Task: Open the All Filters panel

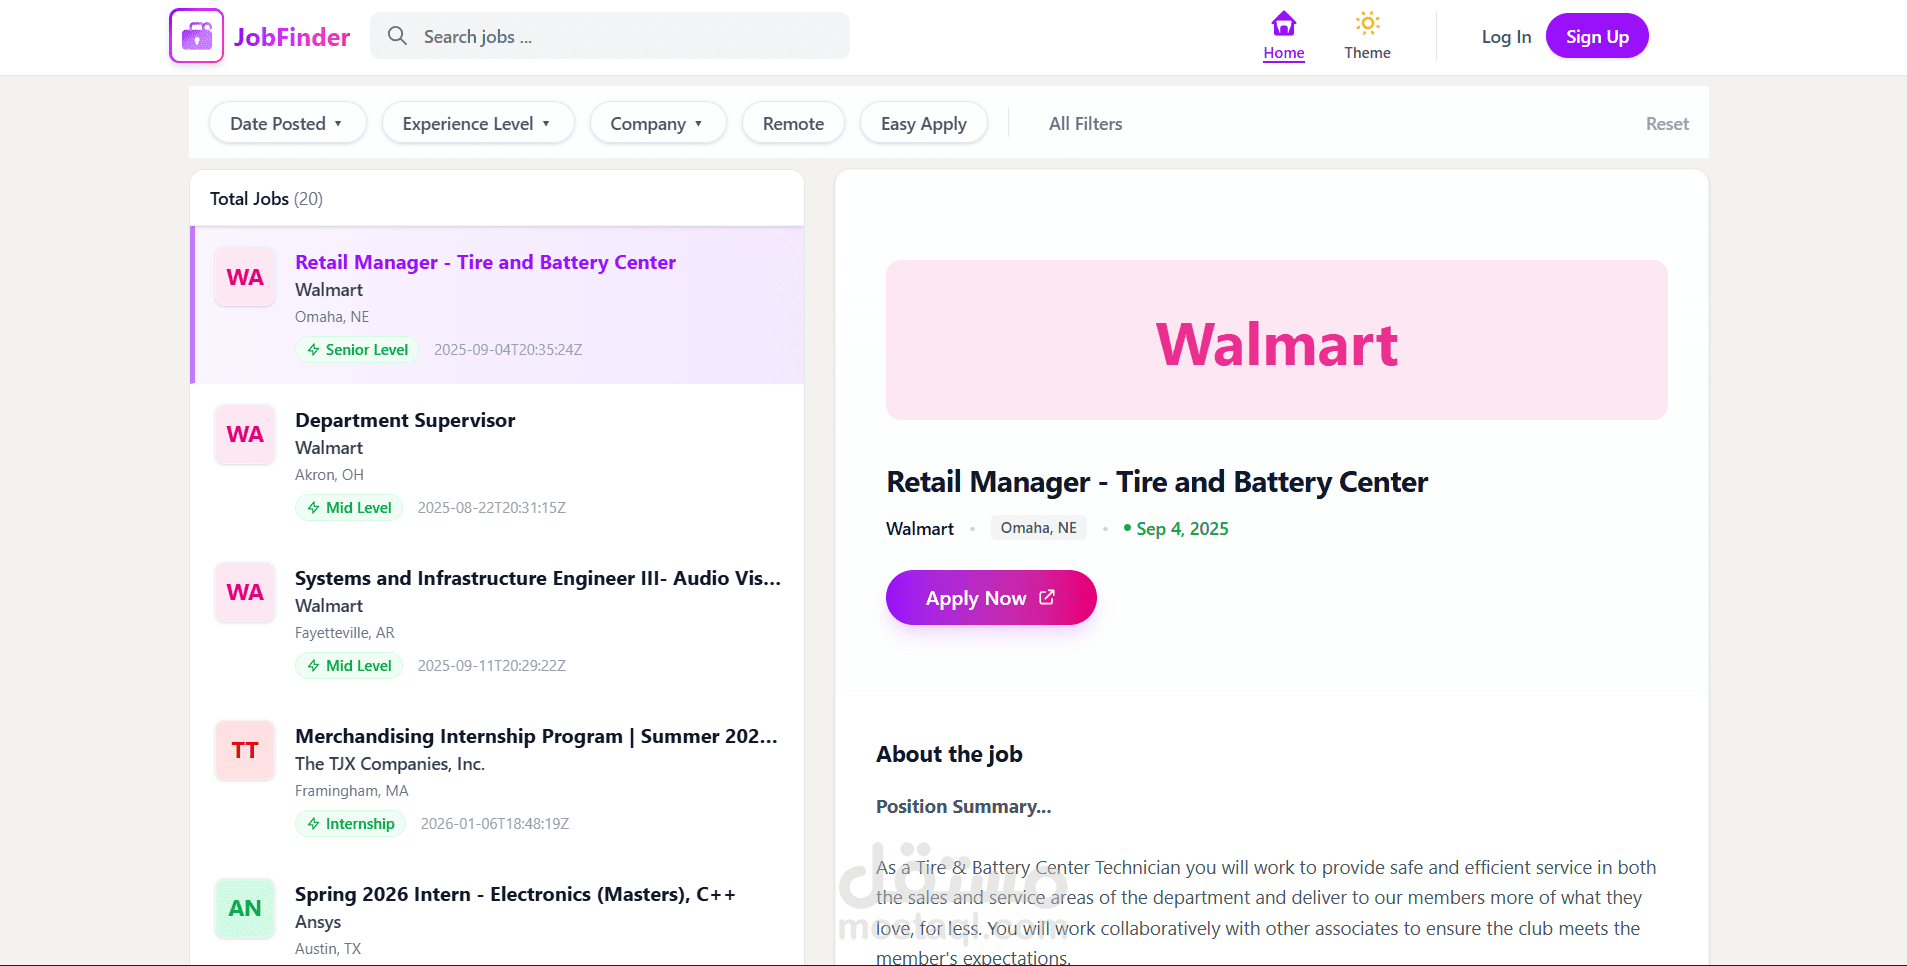Action: pyautogui.click(x=1085, y=122)
